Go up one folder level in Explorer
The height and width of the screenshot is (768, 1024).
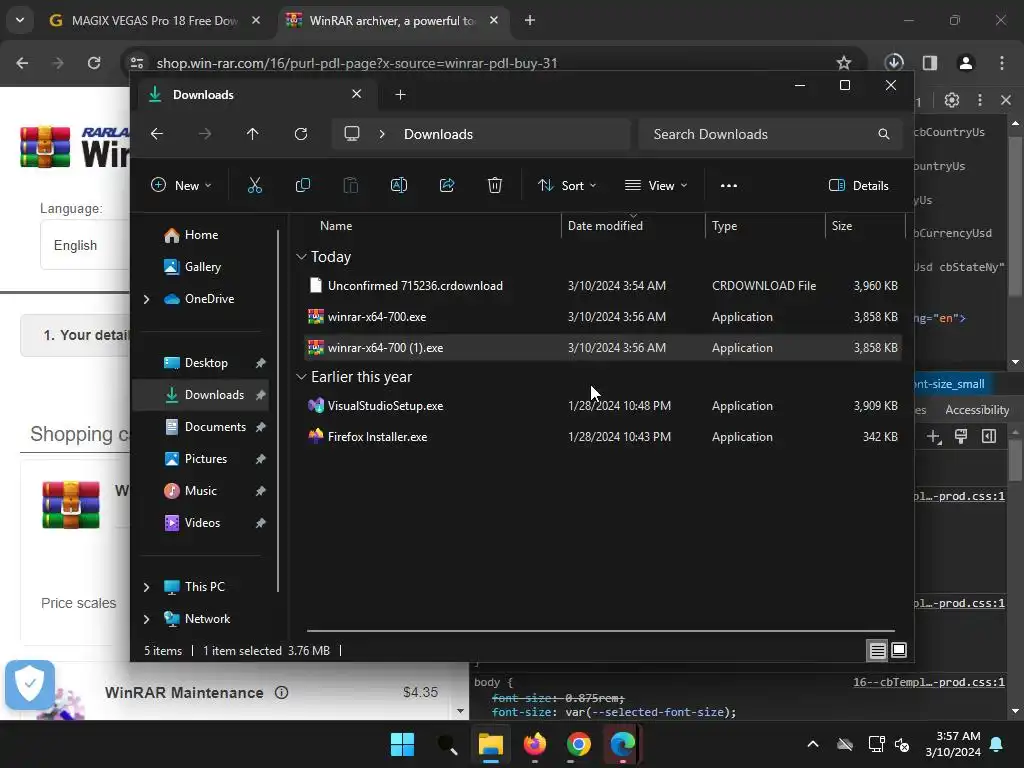253,134
